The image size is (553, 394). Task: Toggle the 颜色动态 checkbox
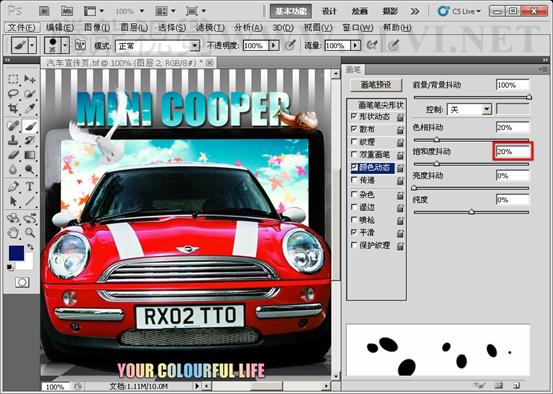click(x=354, y=167)
